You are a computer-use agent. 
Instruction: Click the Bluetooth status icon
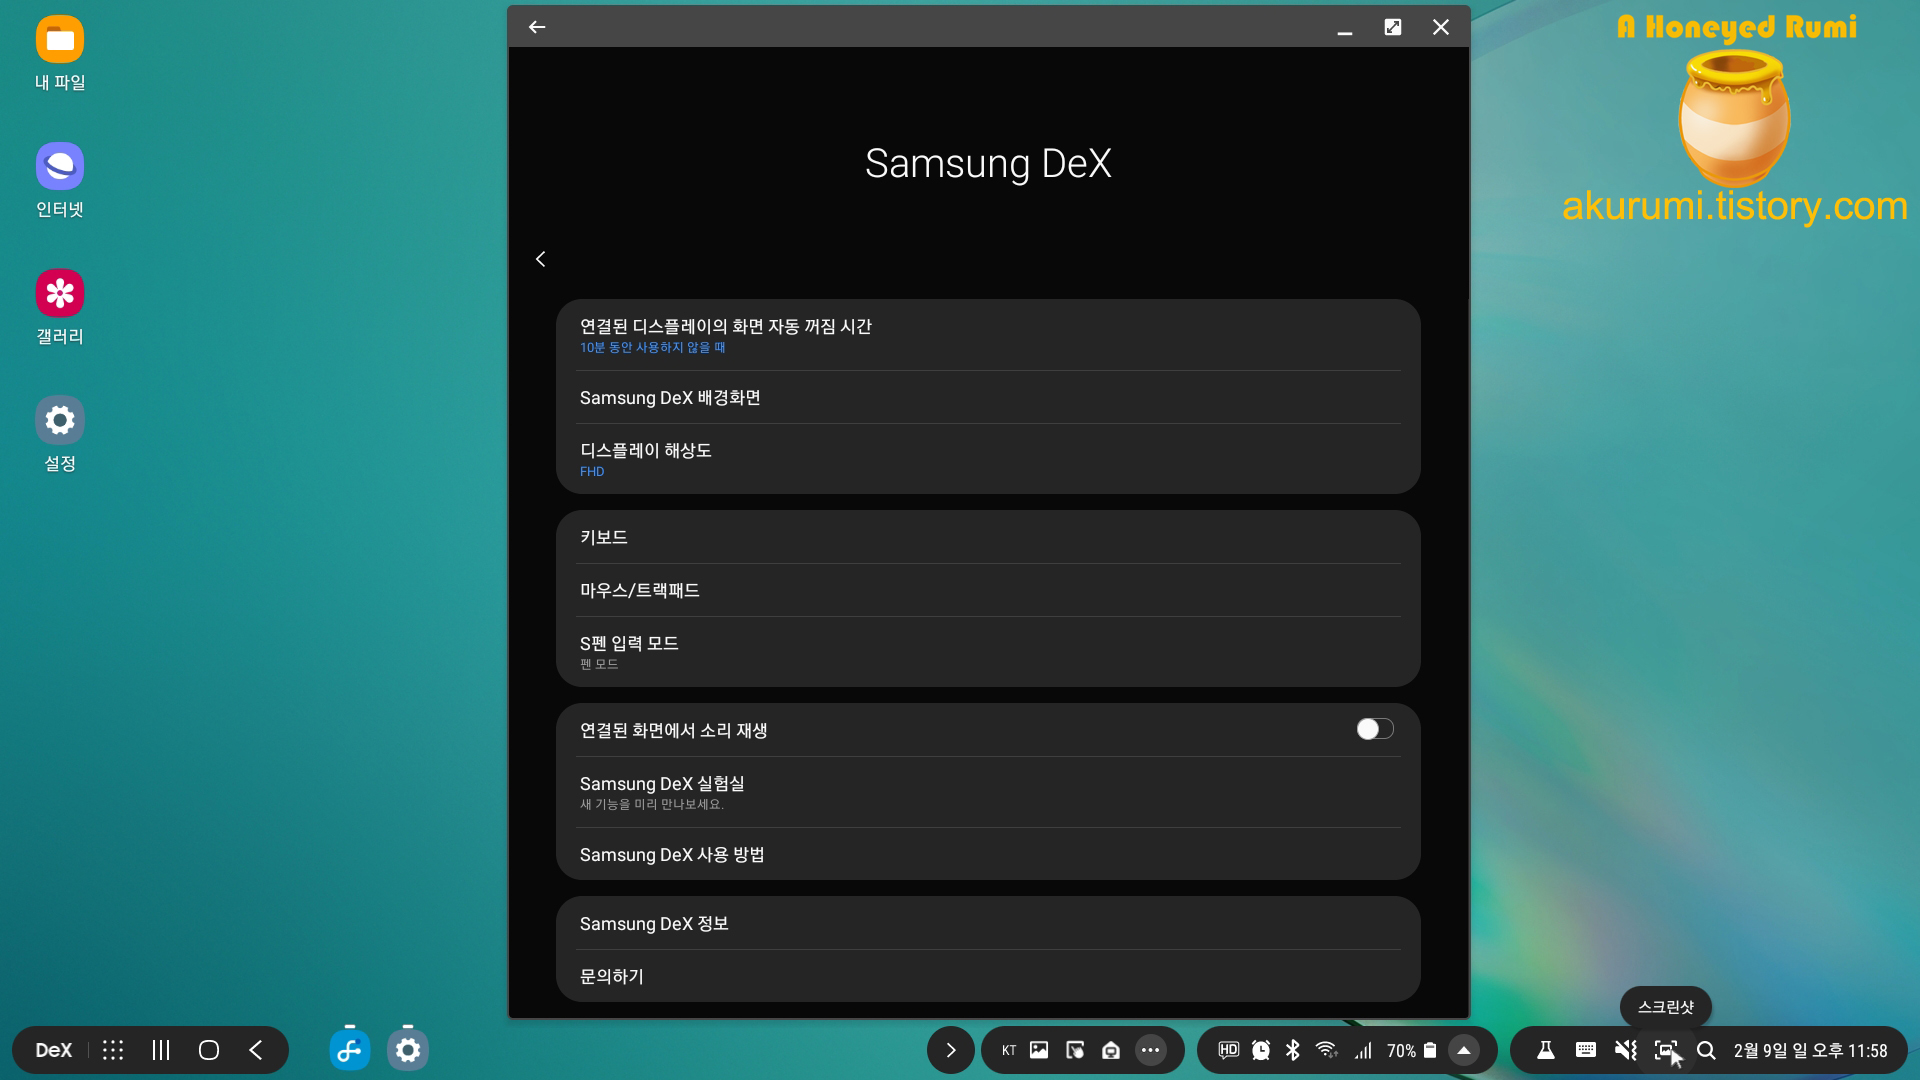pos(1292,1050)
